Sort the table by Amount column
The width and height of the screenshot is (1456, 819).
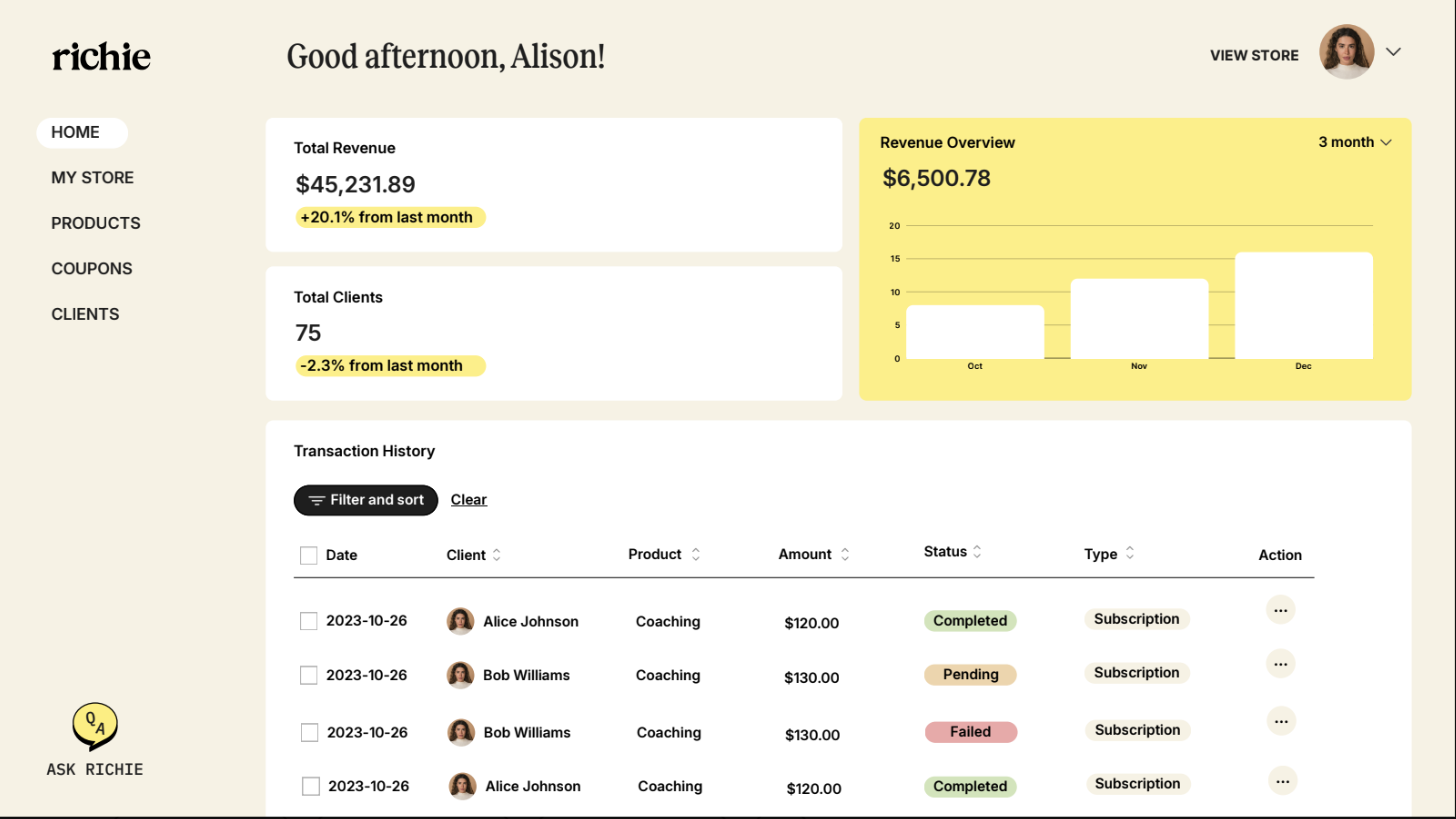click(x=845, y=554)
